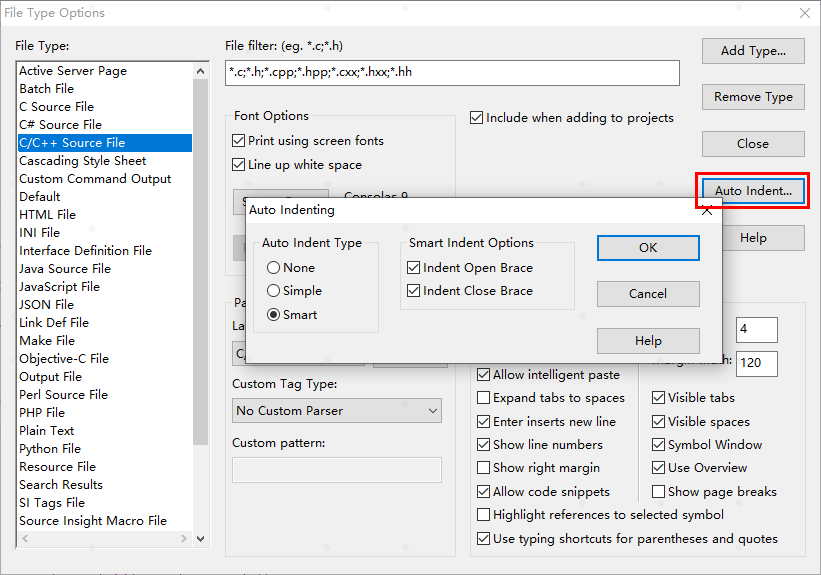821x575 pixels.
Task: Open Help in Auto Indenting dialog
Action: (648, 341)
